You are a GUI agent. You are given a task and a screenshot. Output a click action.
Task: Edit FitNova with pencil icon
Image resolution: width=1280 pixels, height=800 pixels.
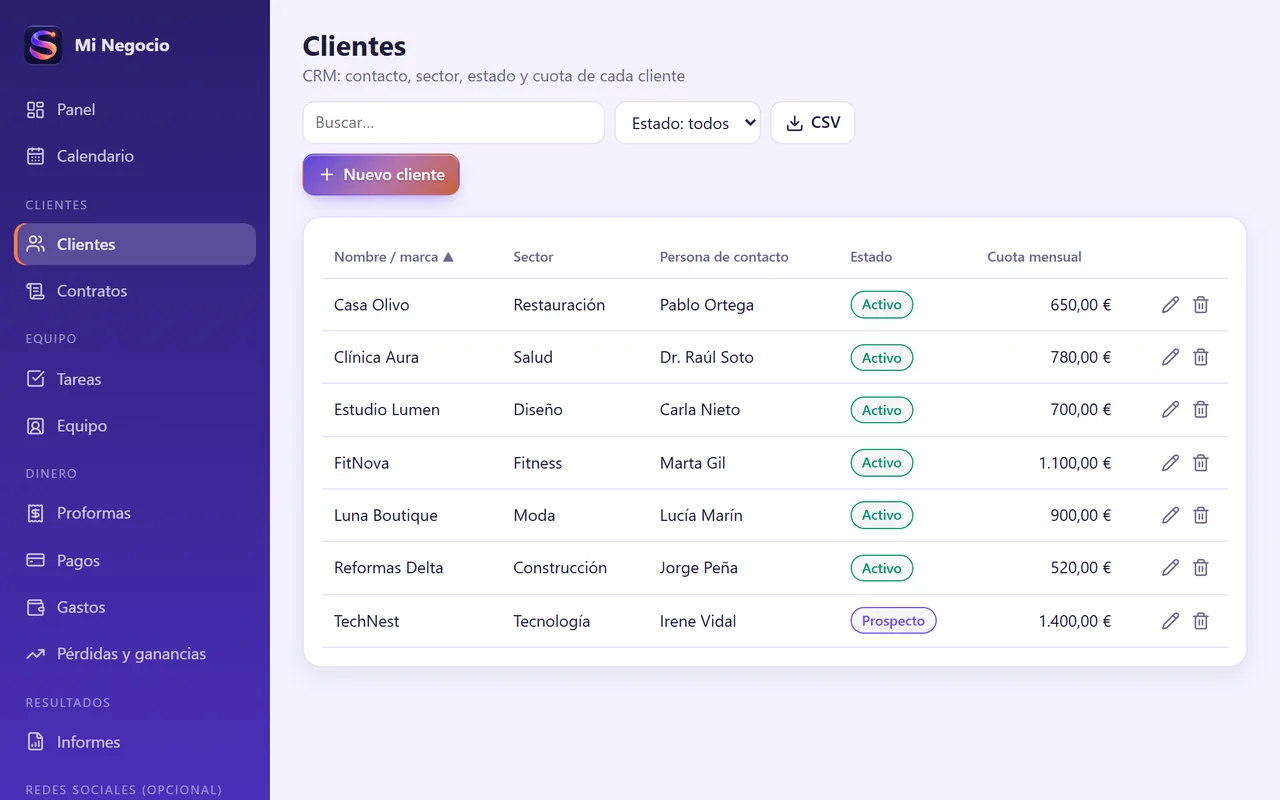click(1170, 463)
